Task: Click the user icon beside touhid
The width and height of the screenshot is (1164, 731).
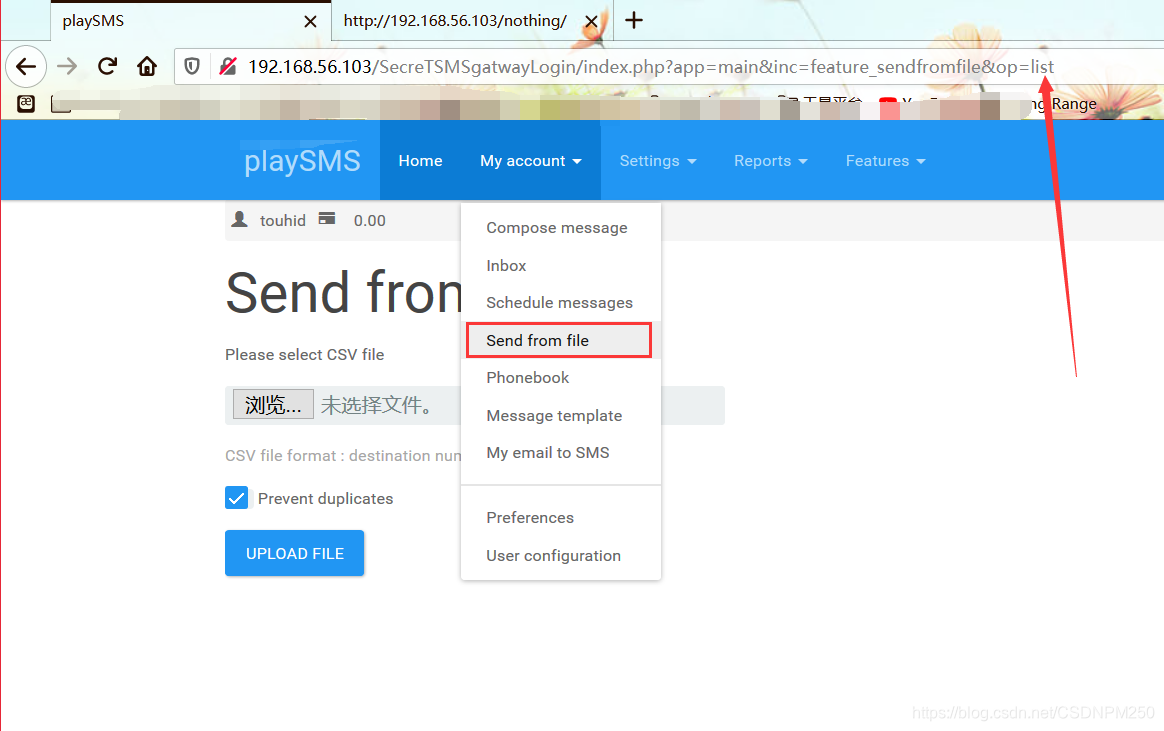Action: (240, 219)
